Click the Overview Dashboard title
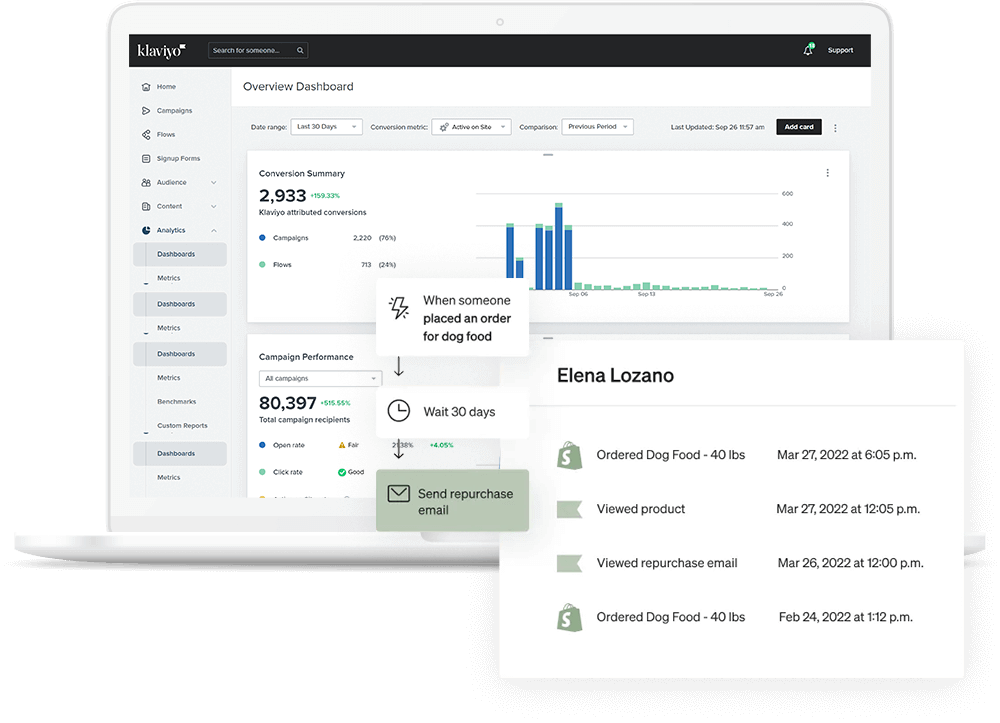The height and width of the screenshot is (723, 1000). 298,87
